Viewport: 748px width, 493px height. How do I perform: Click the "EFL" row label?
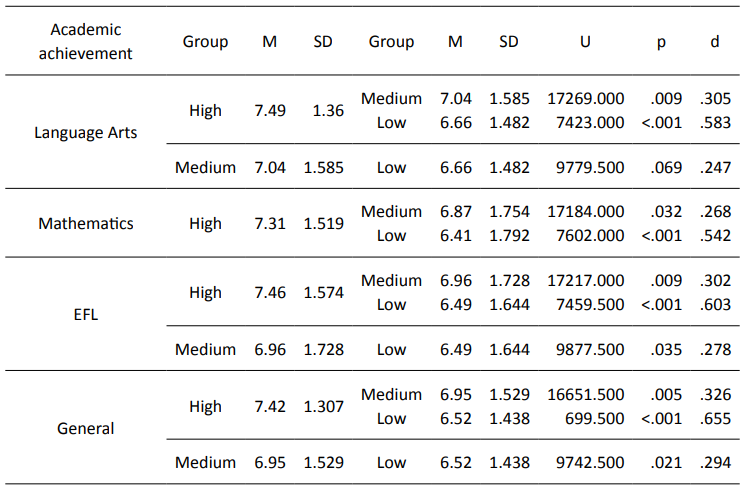pyautogui.click(x=85, y=314)
